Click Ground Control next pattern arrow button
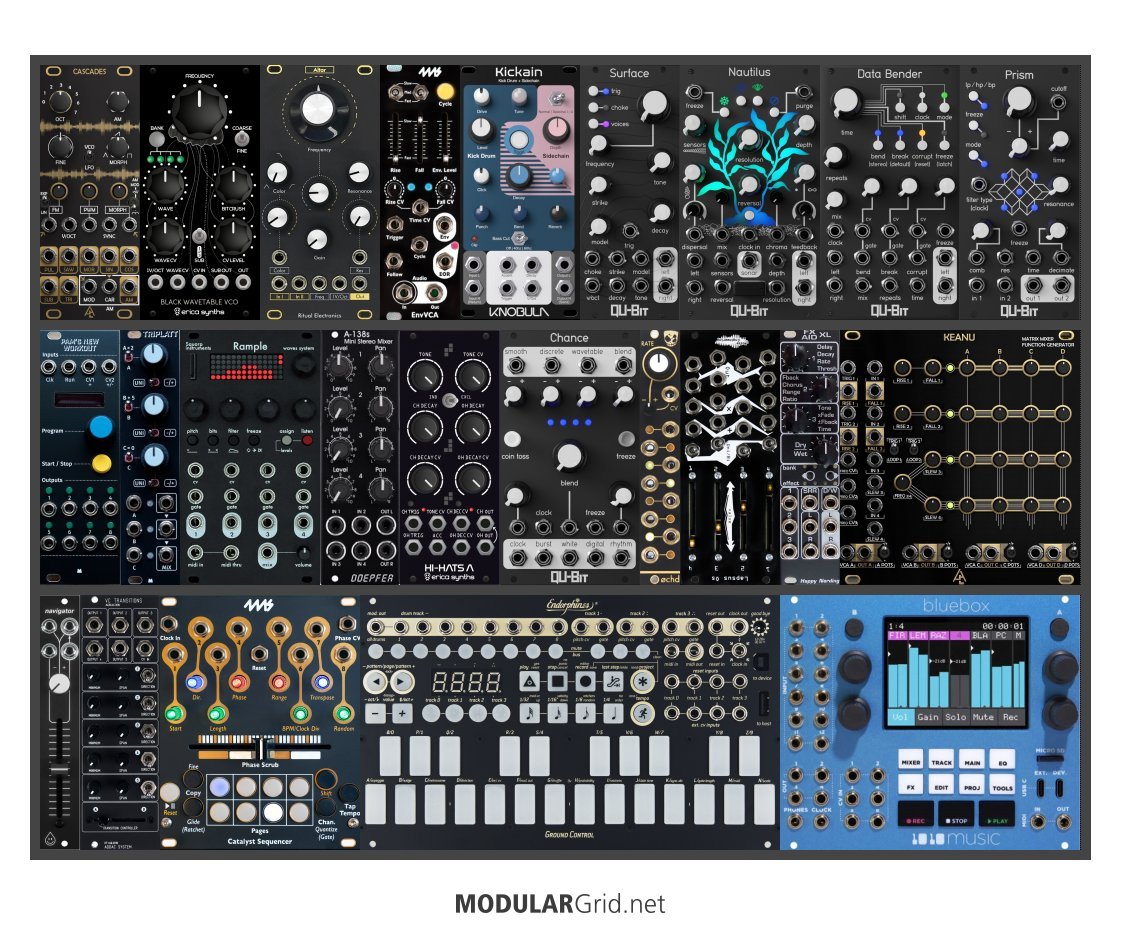1121x925 pixels. click(402, 681)
